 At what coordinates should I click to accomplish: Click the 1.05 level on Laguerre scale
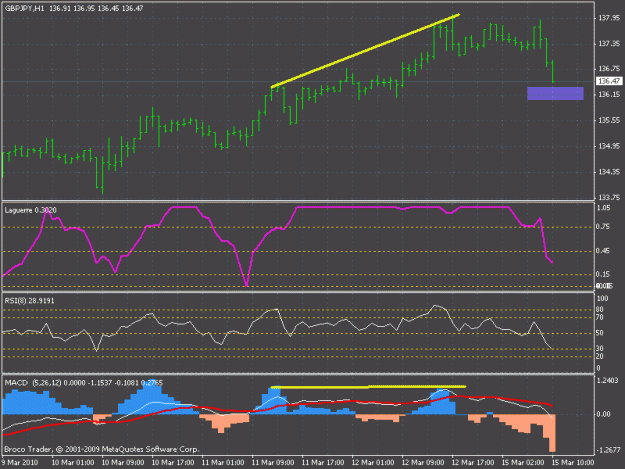tap(603, 208)
